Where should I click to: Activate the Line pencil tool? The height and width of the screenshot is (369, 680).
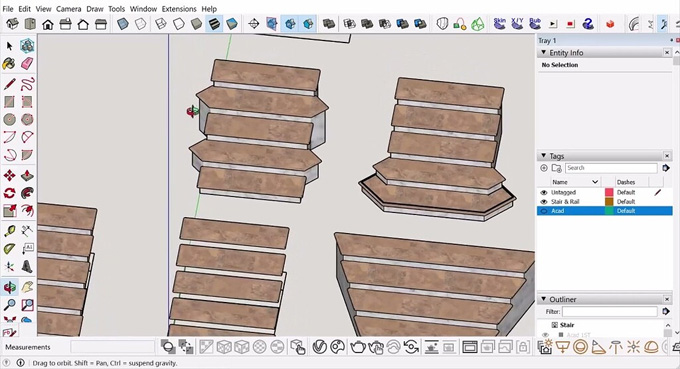pyautogui.click(x=10, y=84)
